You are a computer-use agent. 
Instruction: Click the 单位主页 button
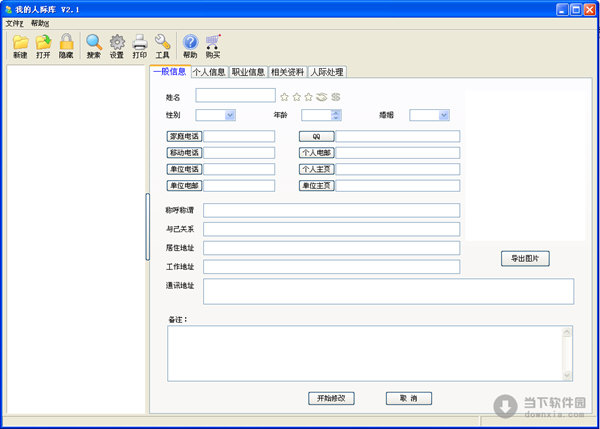pos(316,186)
